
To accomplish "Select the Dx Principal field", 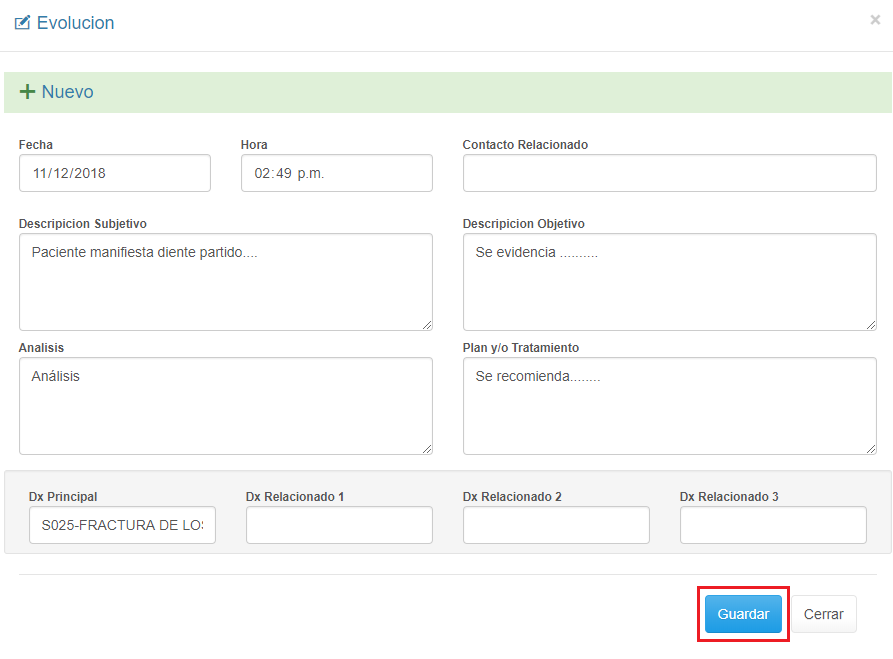I will coord(122,525).
